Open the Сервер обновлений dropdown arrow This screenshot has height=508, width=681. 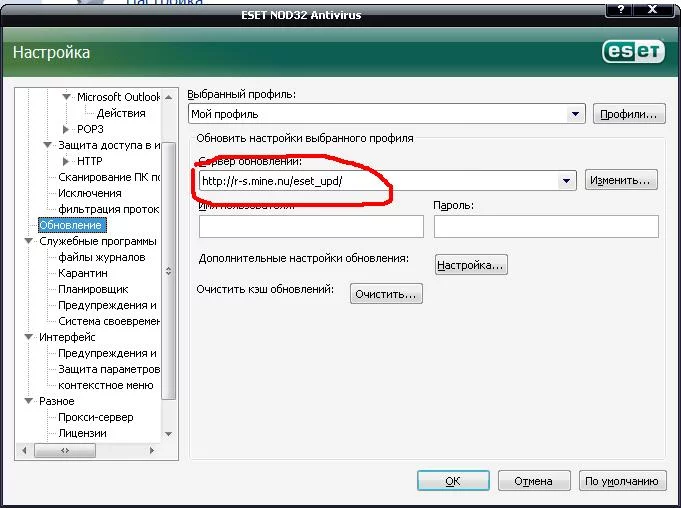[x=566, y=181]
